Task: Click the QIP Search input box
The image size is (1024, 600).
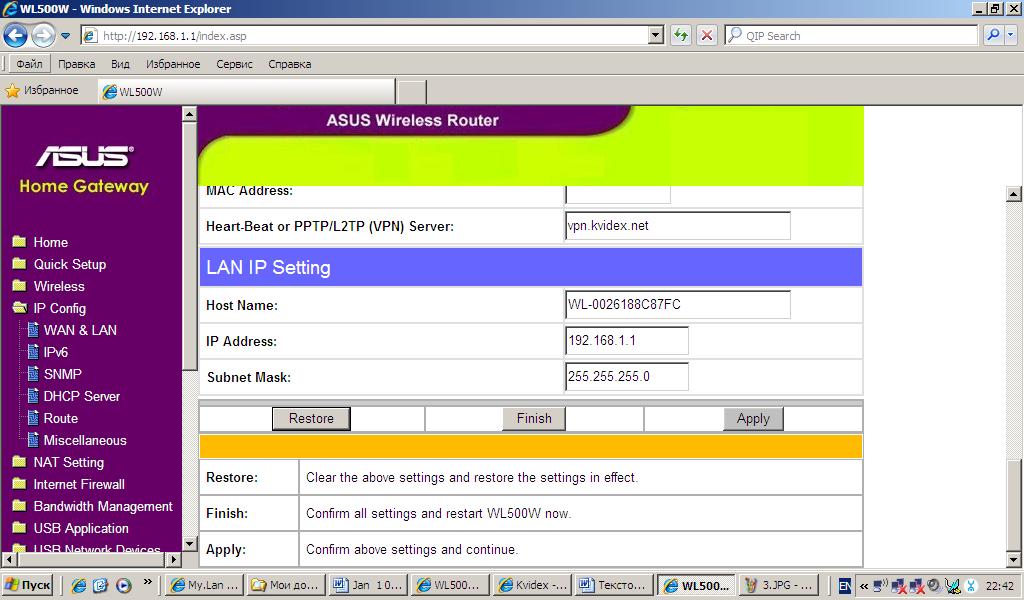Action: point(851,35)
